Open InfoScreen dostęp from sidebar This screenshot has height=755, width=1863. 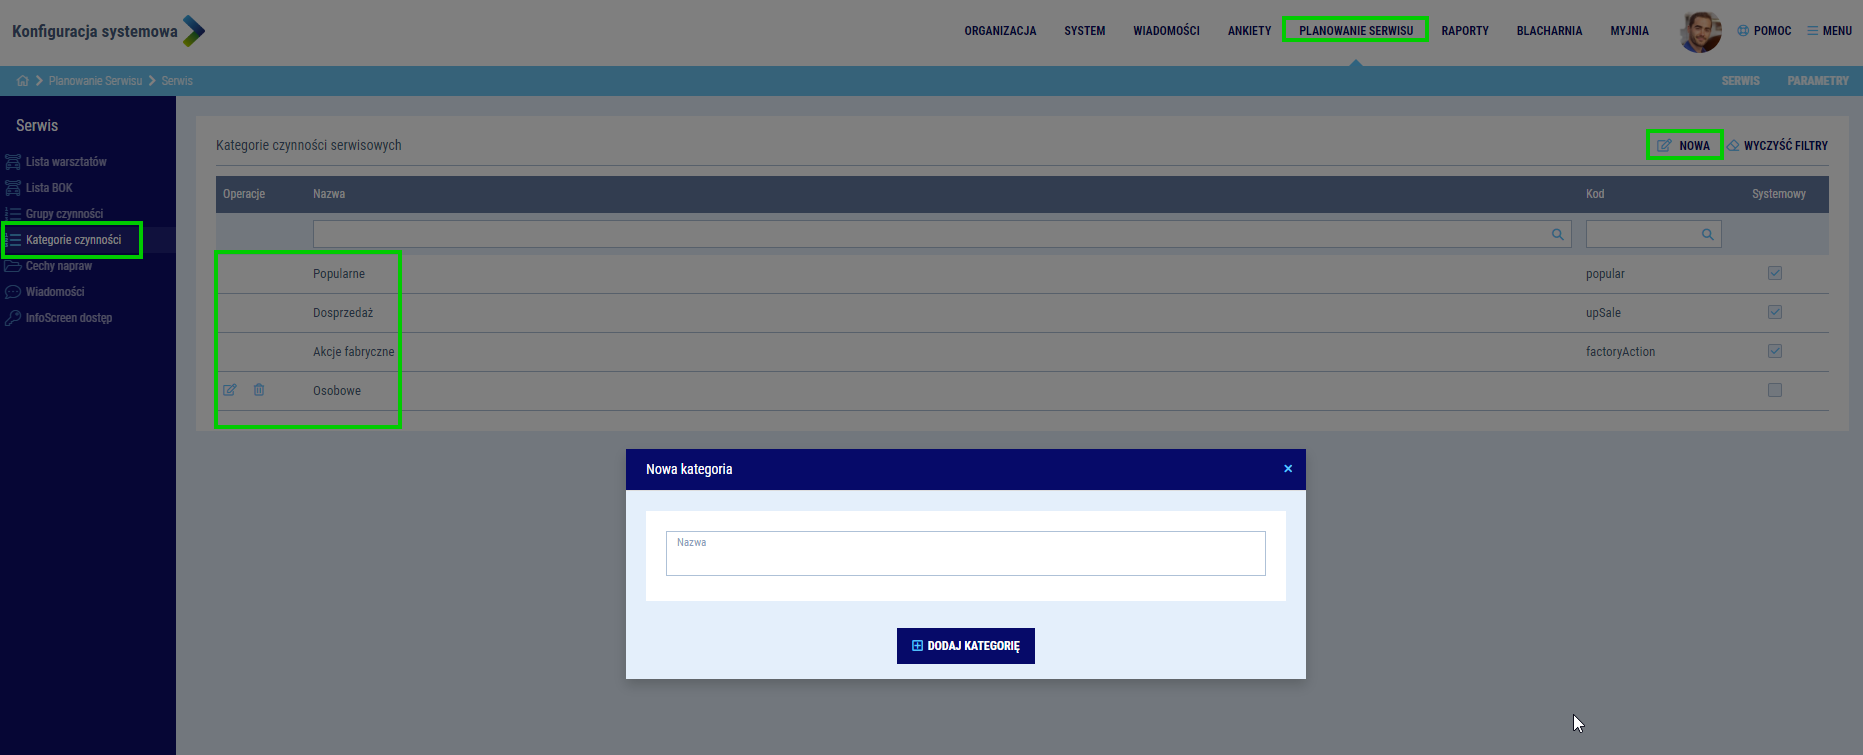[x=68, y=318]
